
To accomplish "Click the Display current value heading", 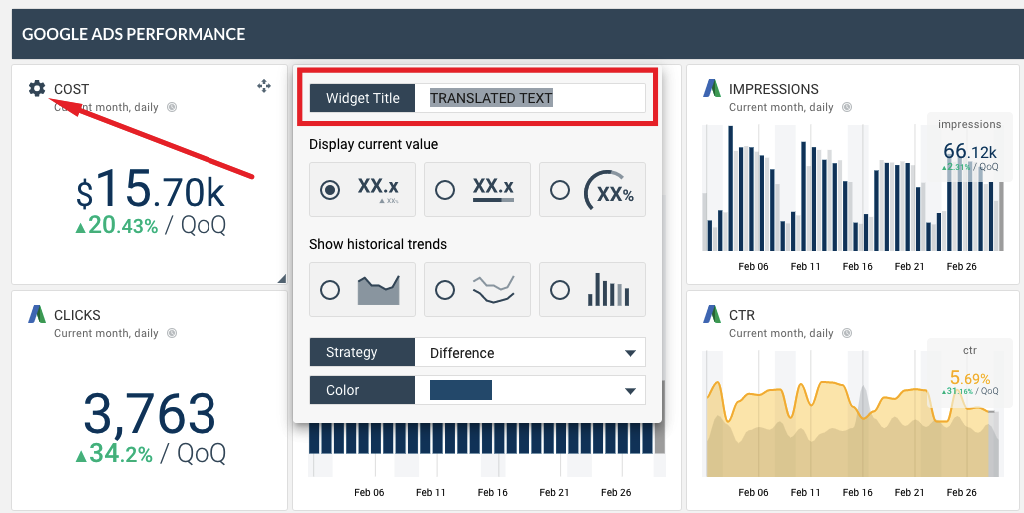I will [x=374, y=144].
